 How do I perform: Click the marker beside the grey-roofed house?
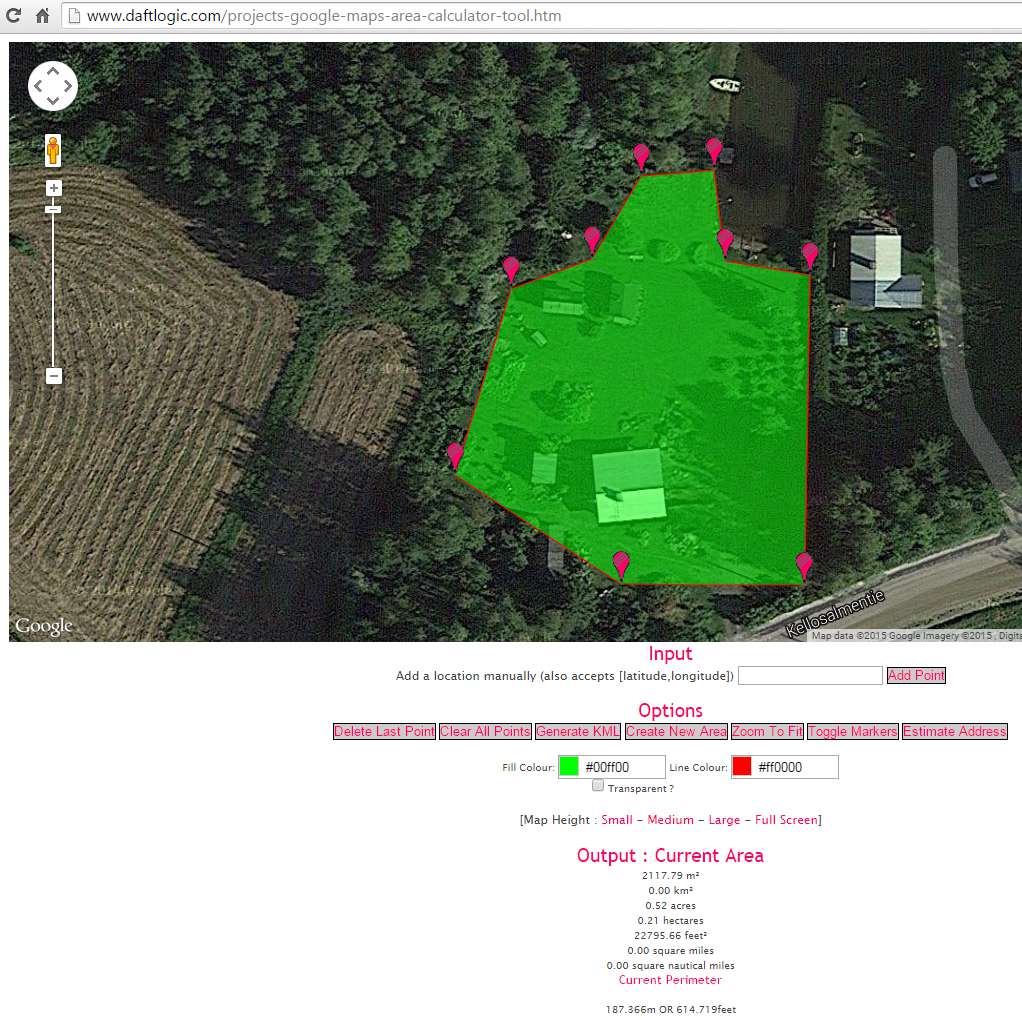pyautogui.click(x=810, y=255)
